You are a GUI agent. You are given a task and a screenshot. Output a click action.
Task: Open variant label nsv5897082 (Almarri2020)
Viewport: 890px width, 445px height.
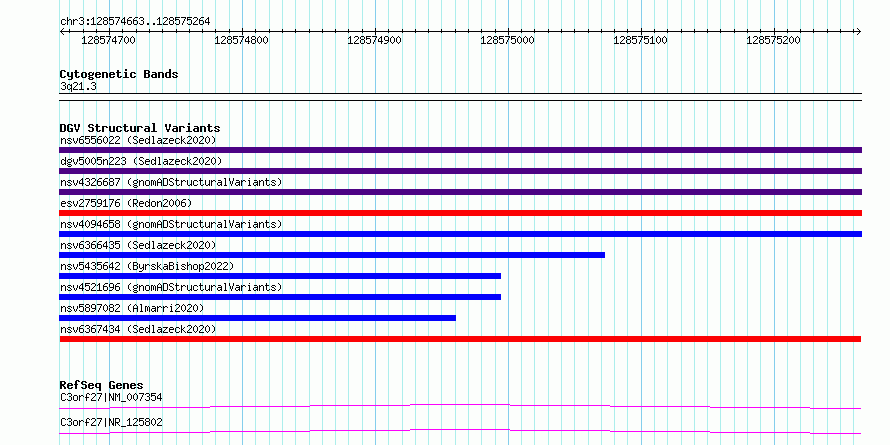(132, 308)
